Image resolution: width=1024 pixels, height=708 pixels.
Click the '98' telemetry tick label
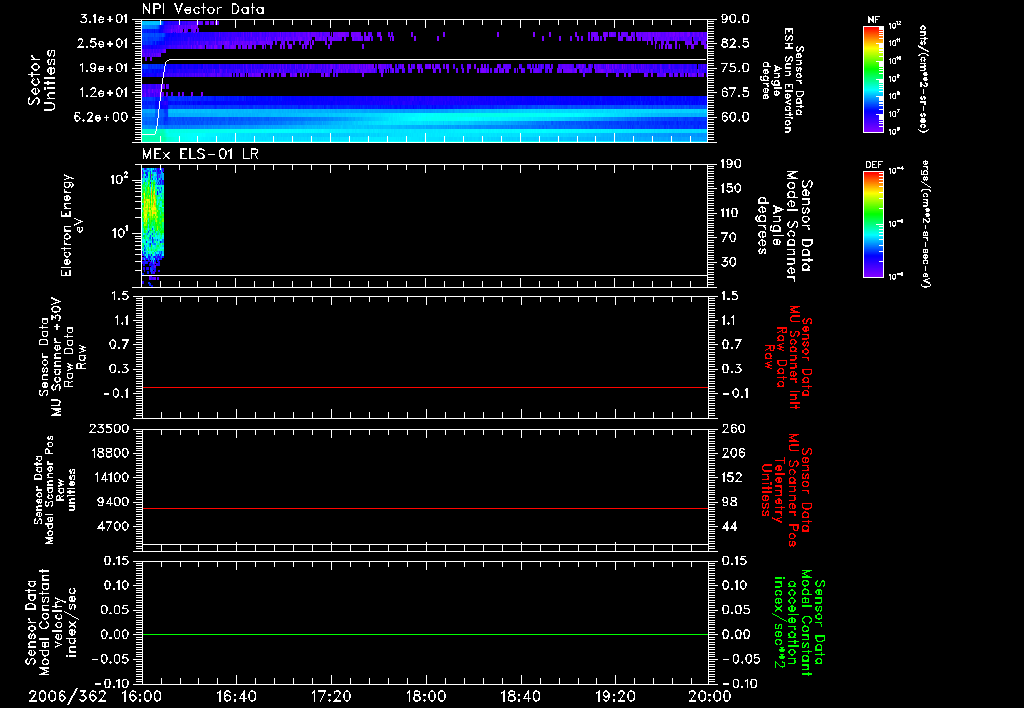[729, 502]
